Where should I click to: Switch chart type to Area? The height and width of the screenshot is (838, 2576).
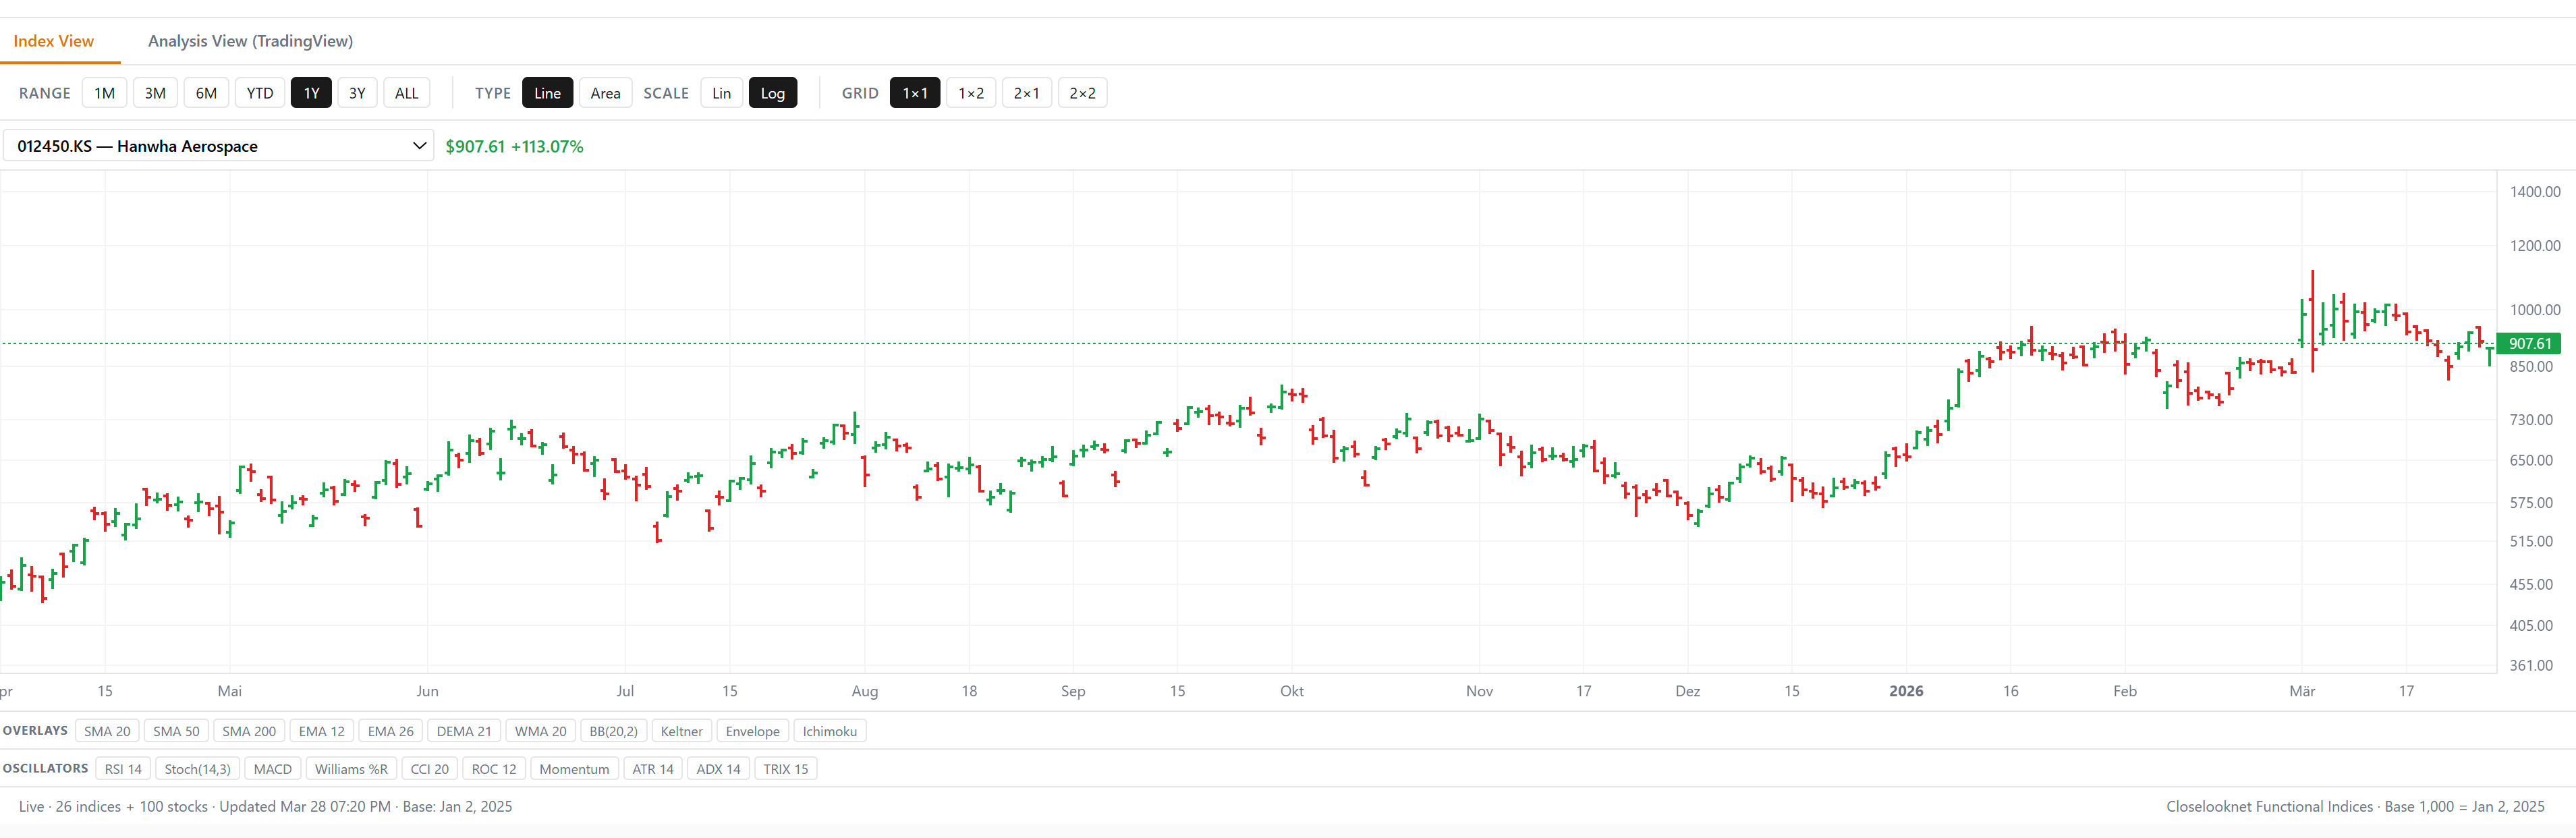[604, 93]
